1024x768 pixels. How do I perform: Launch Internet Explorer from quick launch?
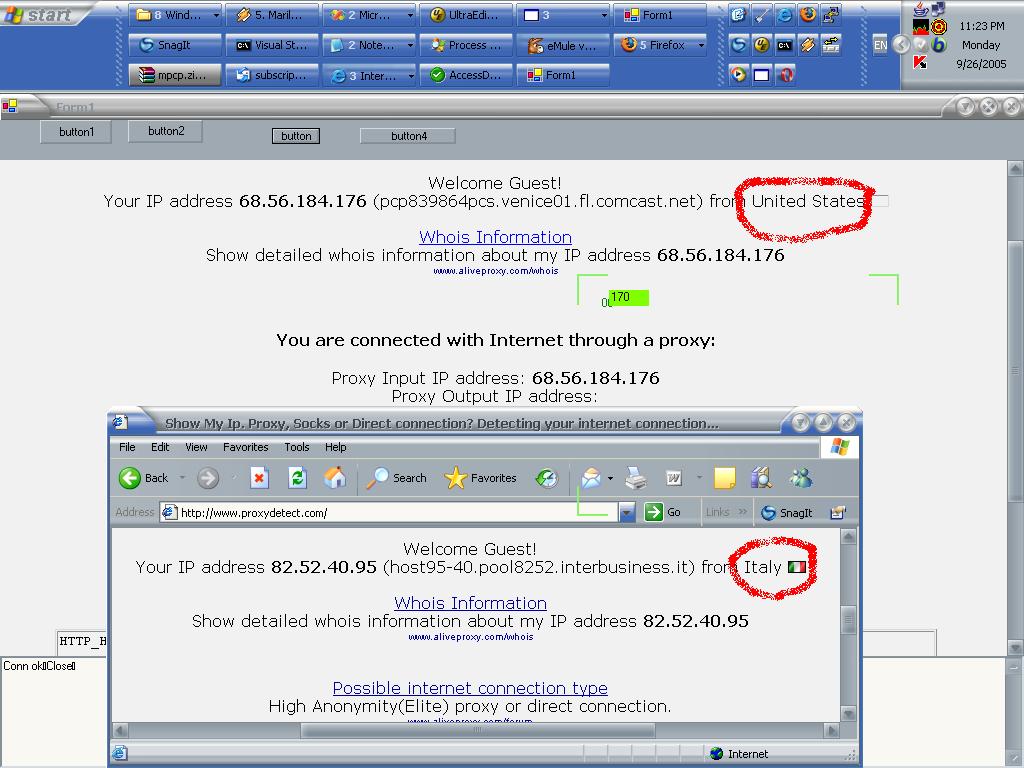coord(784,14)
